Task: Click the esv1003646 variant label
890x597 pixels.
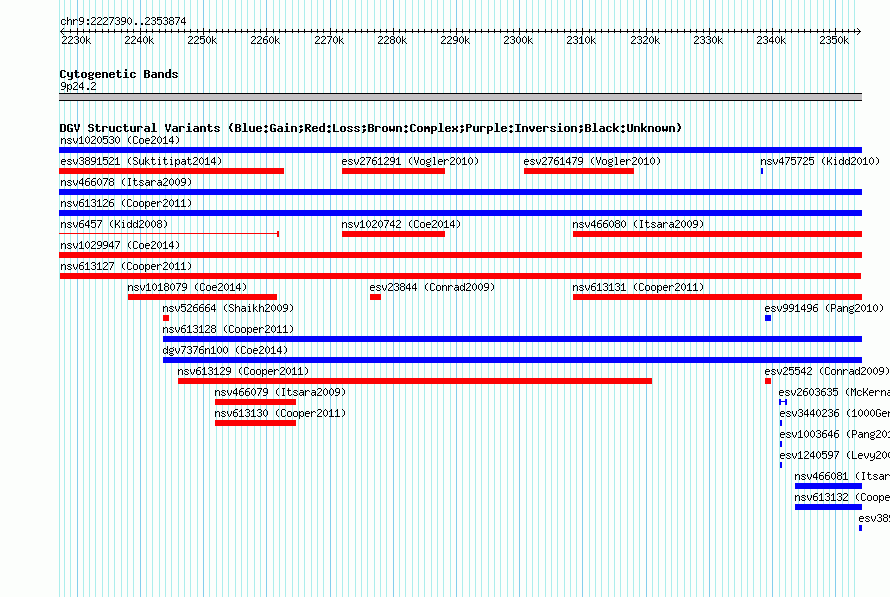Action: coord(834,434)
